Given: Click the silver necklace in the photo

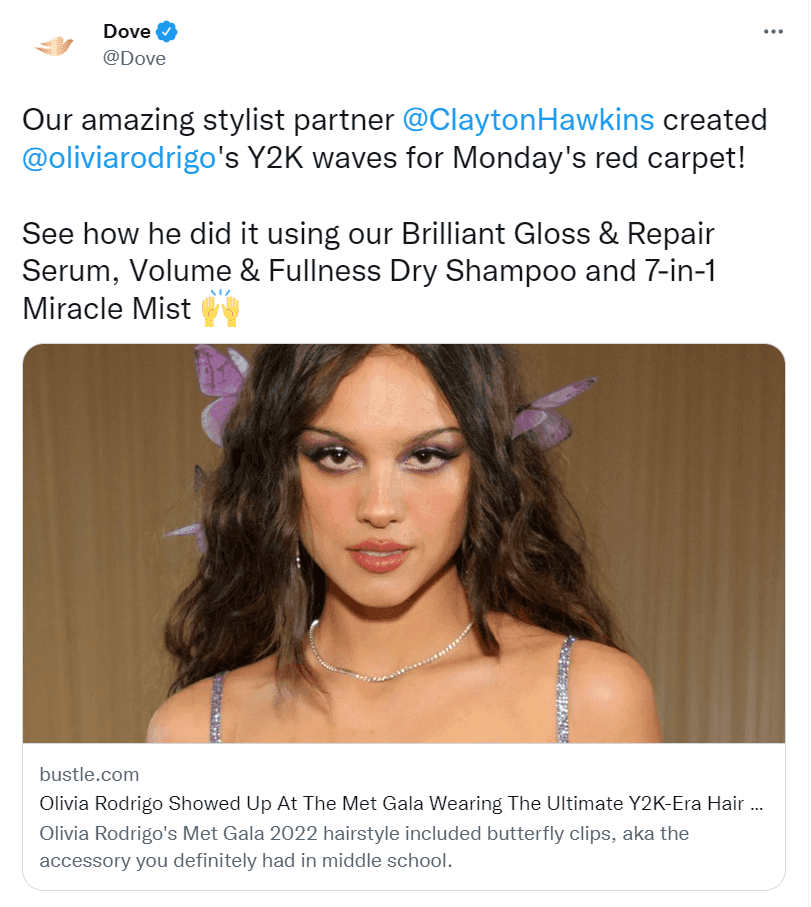Looking at the screenshot, I should click(390, 649).
